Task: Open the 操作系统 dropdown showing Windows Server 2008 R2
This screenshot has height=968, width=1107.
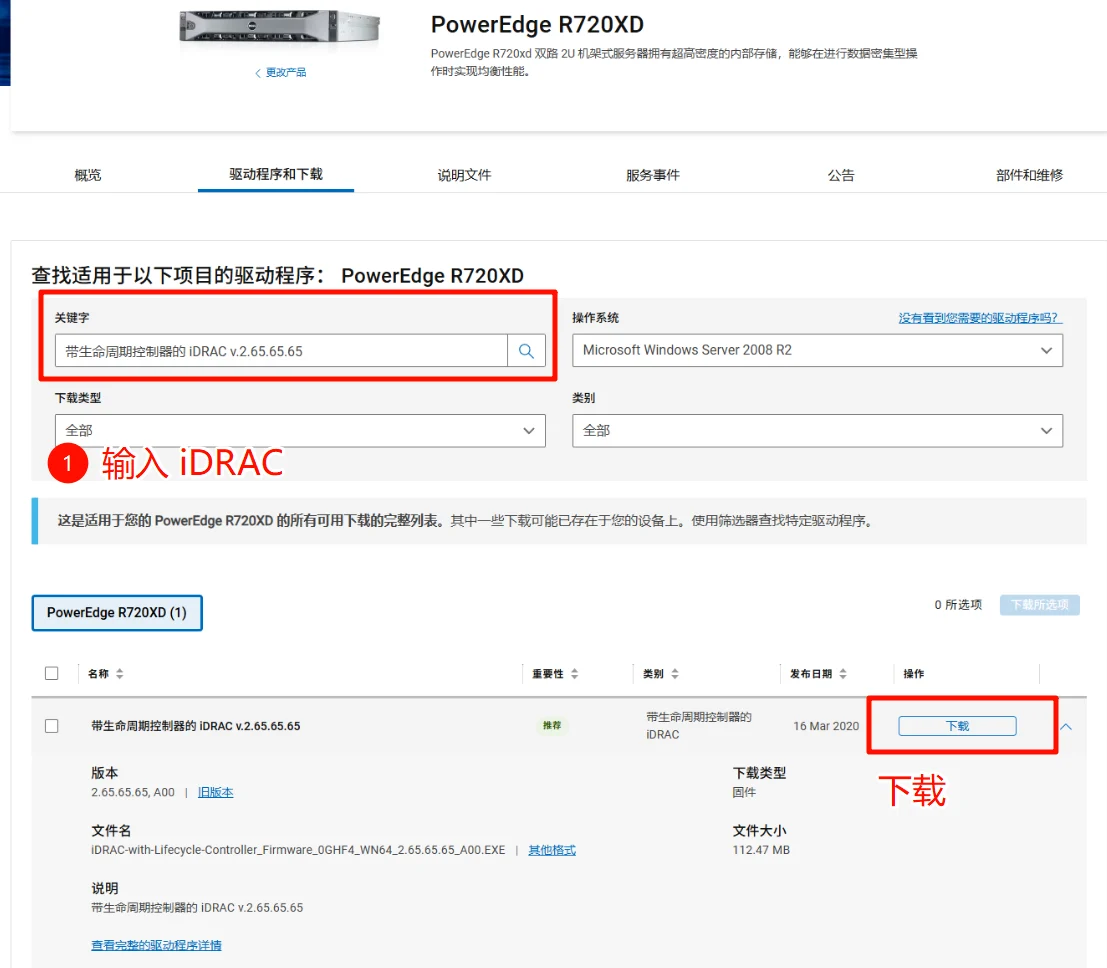Action: 817,350
